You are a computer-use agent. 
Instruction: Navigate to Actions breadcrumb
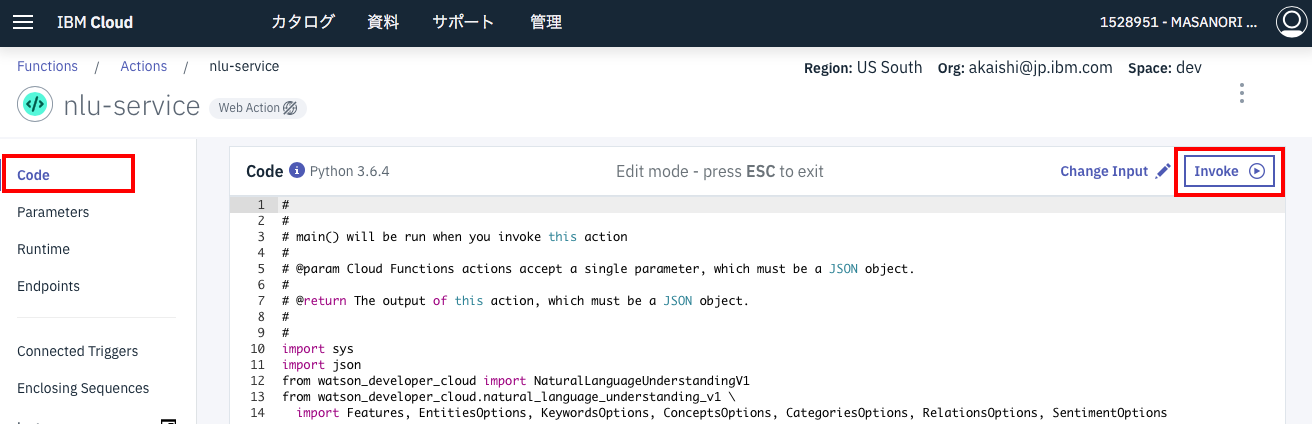[144, 66]
